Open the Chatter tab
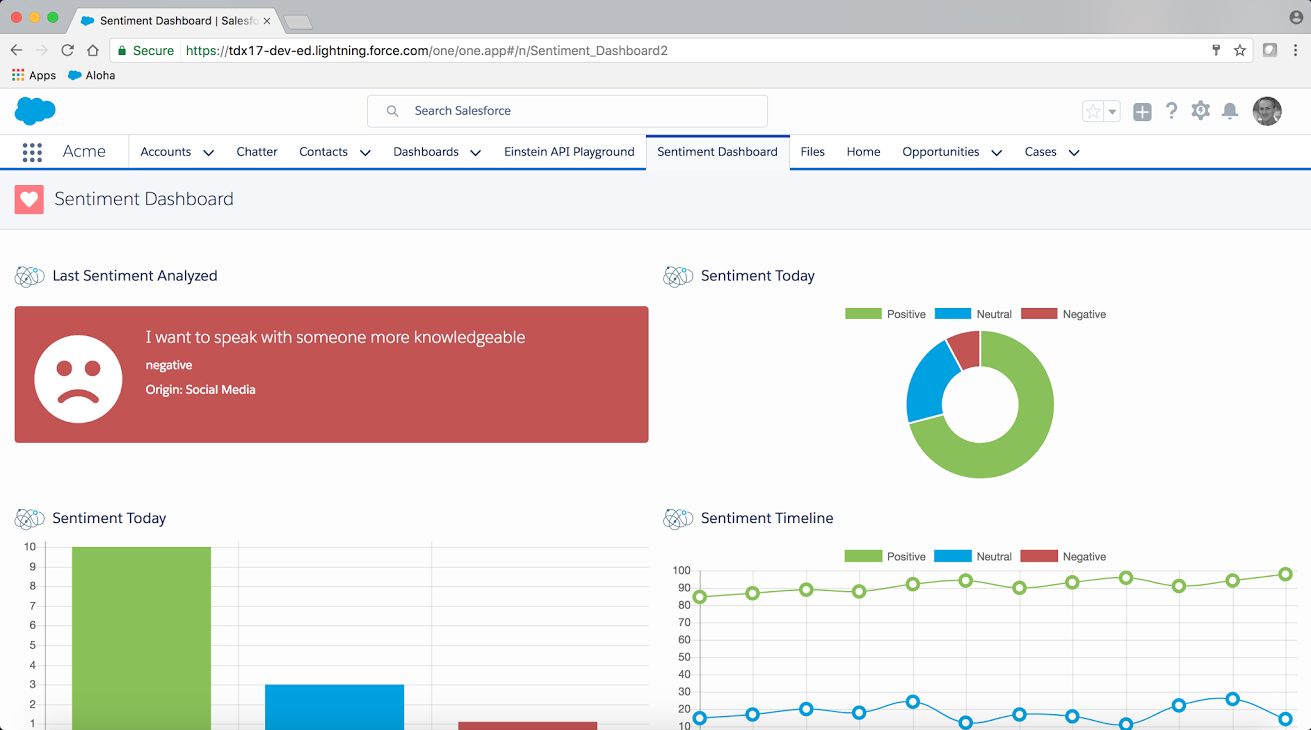Viewport: 1311px width, 730px height. click(257, 152)
